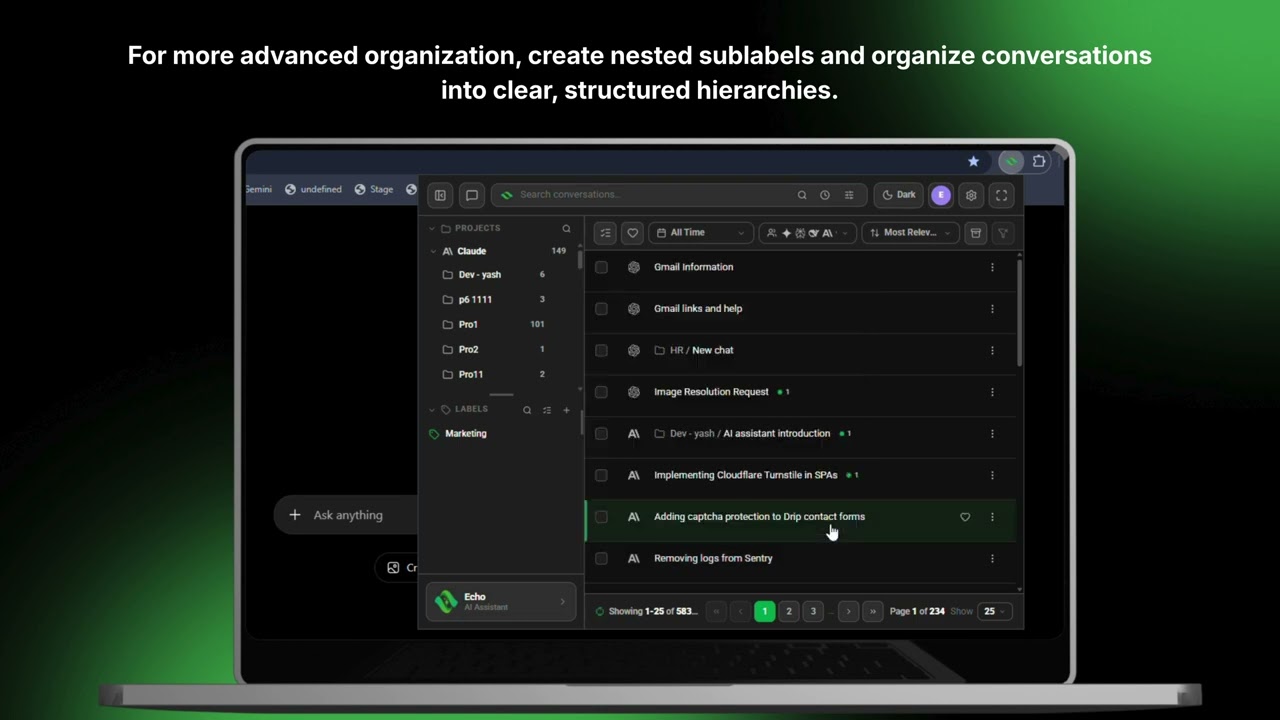The image size is (1280, 720).
Task: Favorite the Adding captcha protection conversation
Action: pos(965,517)
